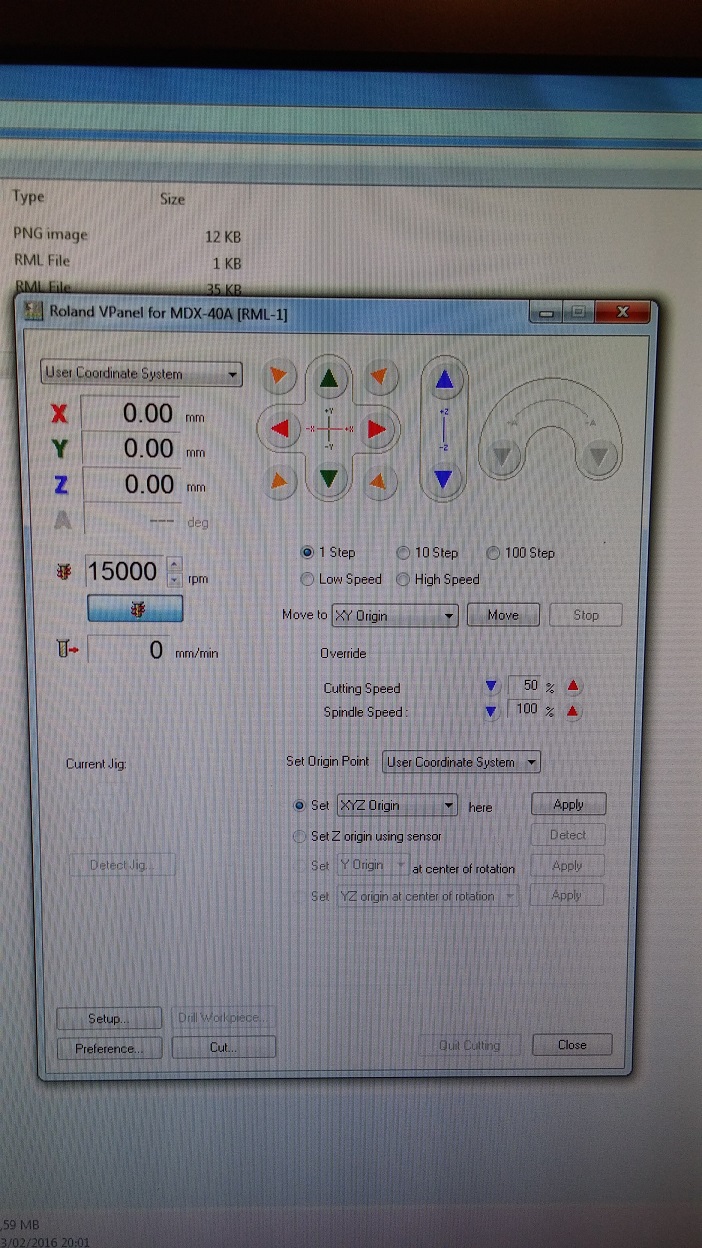Click the Cut... button

(223, 1048)
